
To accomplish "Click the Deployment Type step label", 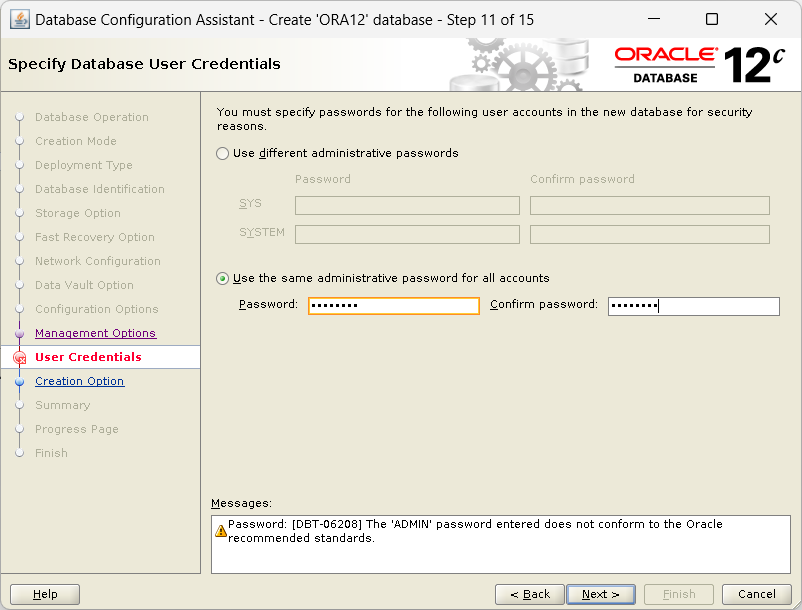I will [83, 165].
